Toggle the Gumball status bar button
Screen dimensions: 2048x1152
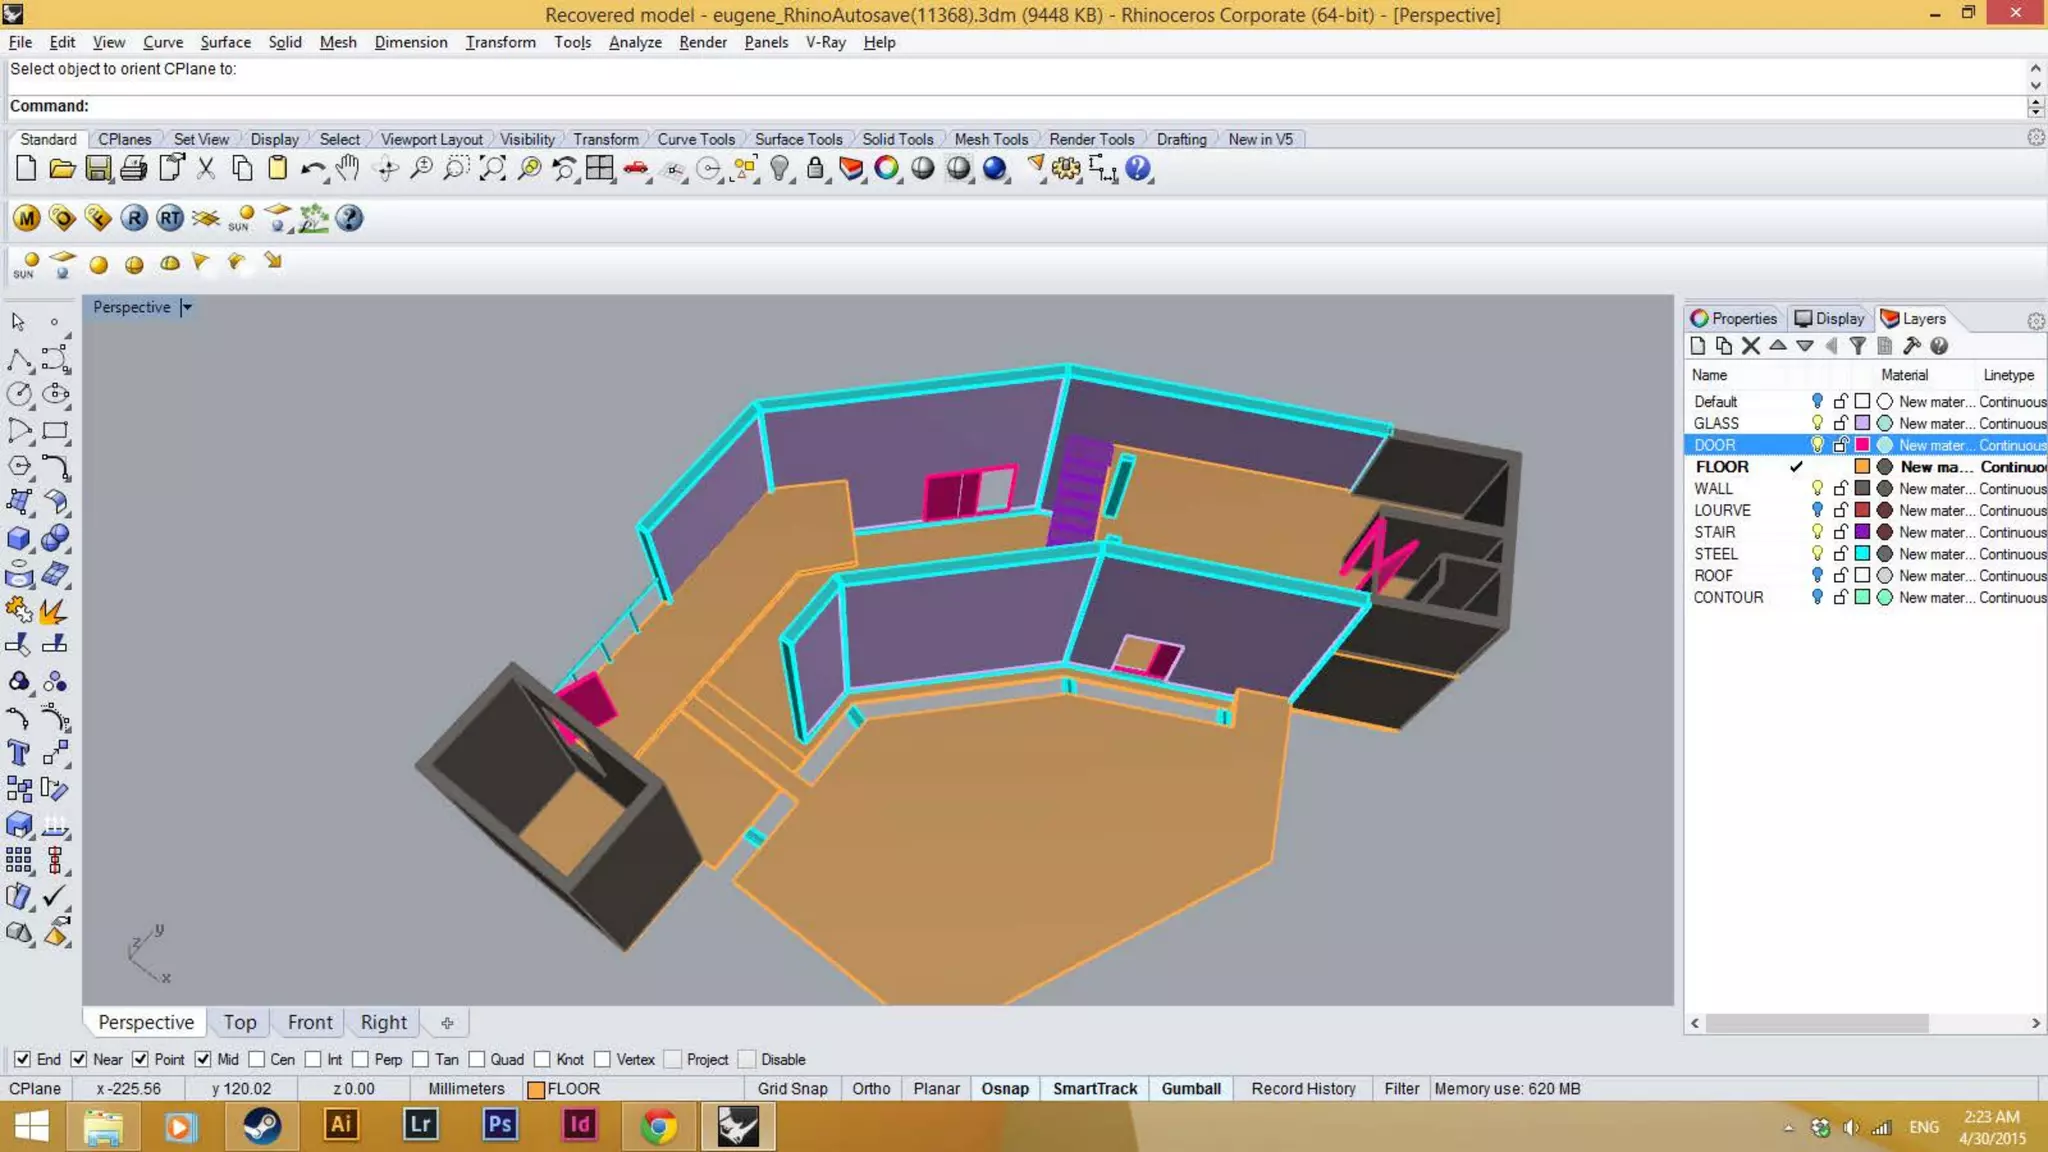pyautogui.click(x=1190, y=1089)
